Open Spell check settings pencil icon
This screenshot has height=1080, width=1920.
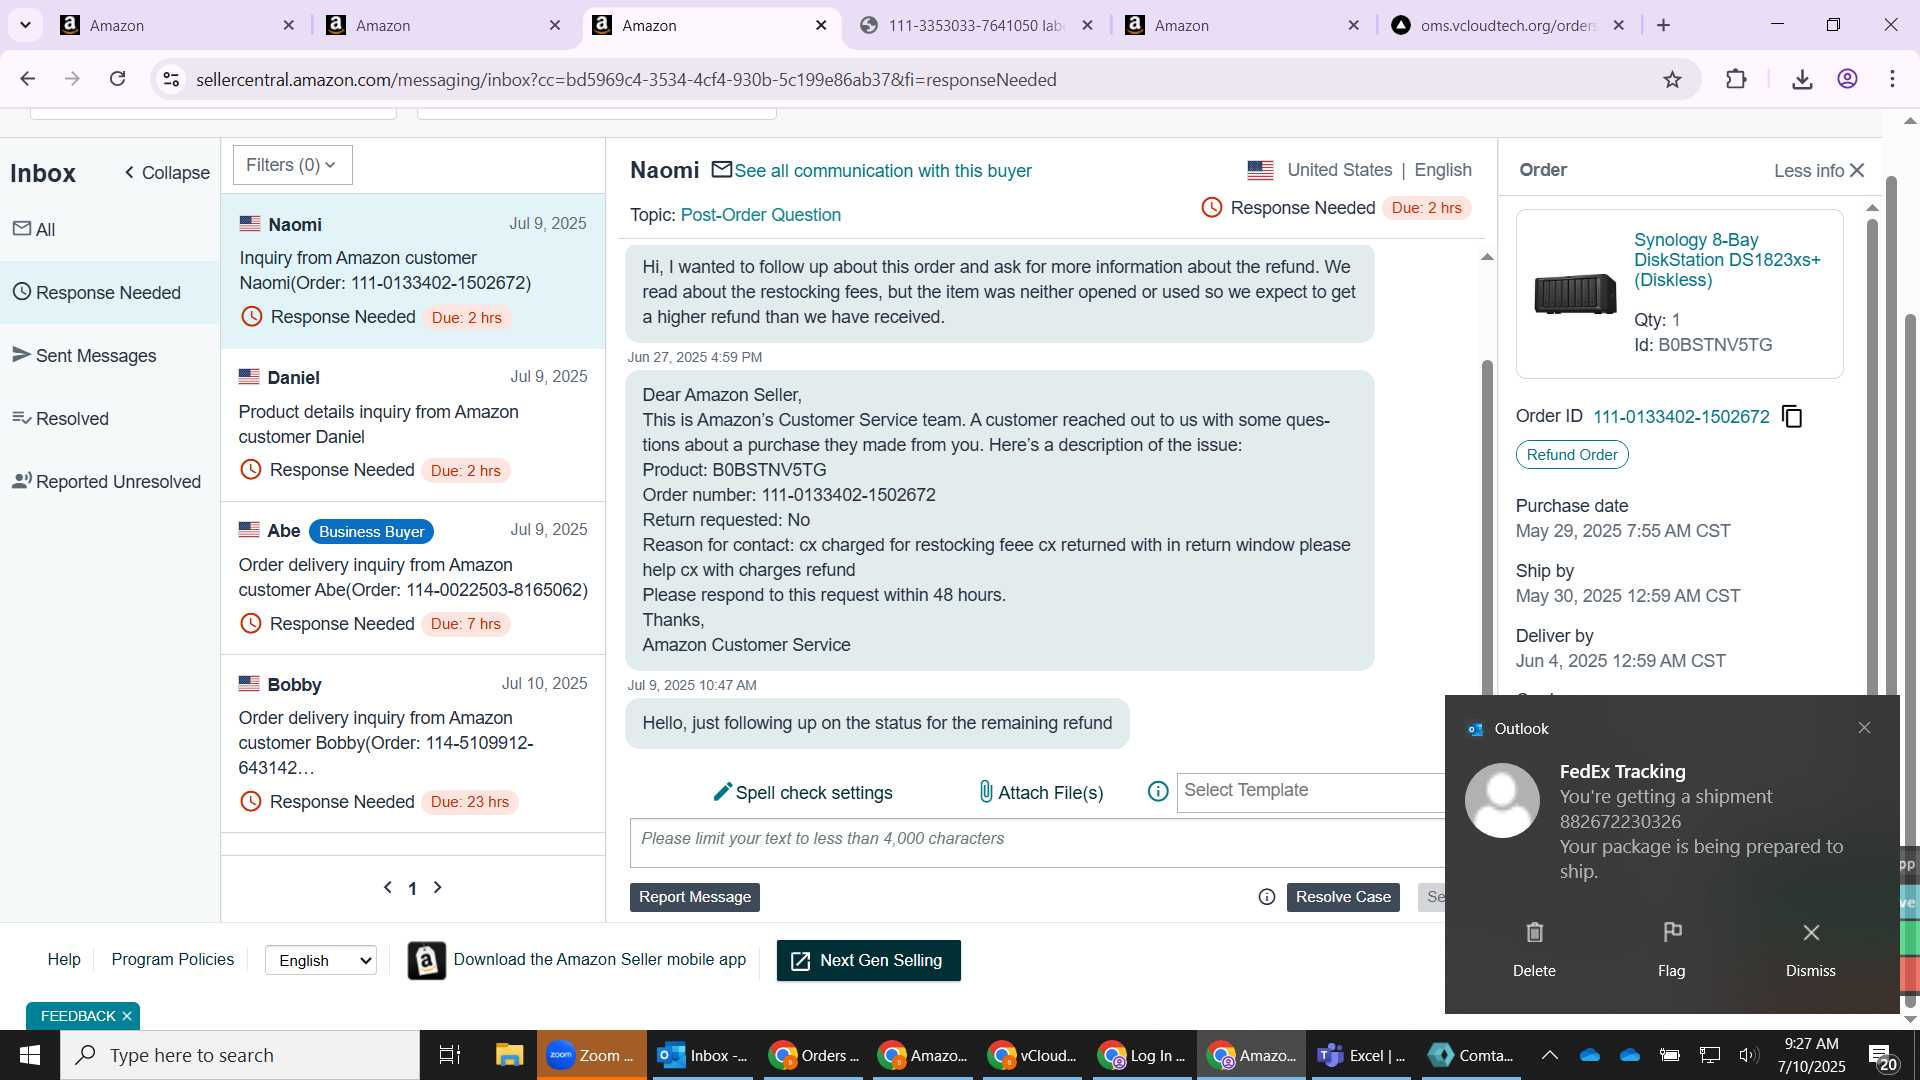click(x=722, y=792)
